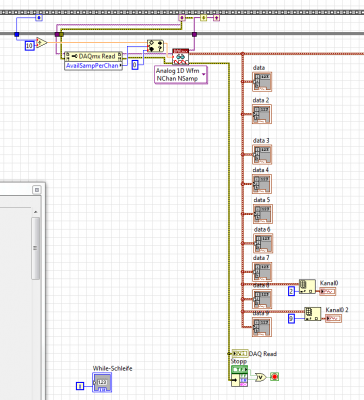Click the 'data' waveform indicator terminal
364x400 pixels.
click(x=262, y=82)
